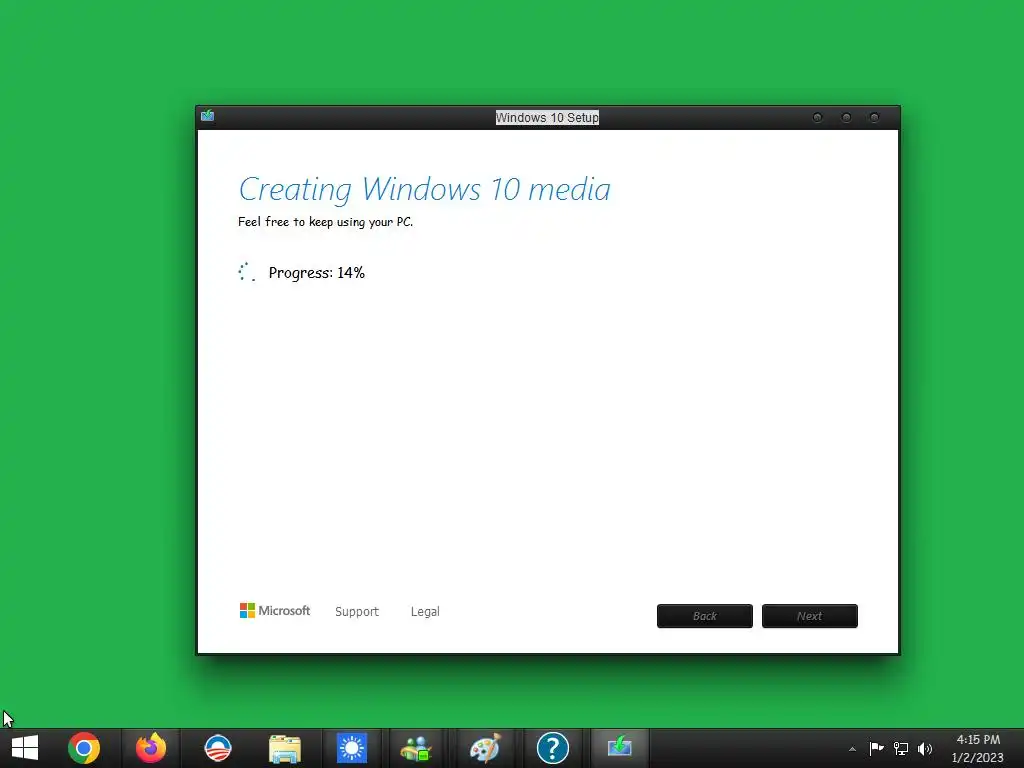Show hidden system tray icons
The image size is (1024, 768).
[x=852, y=749]
